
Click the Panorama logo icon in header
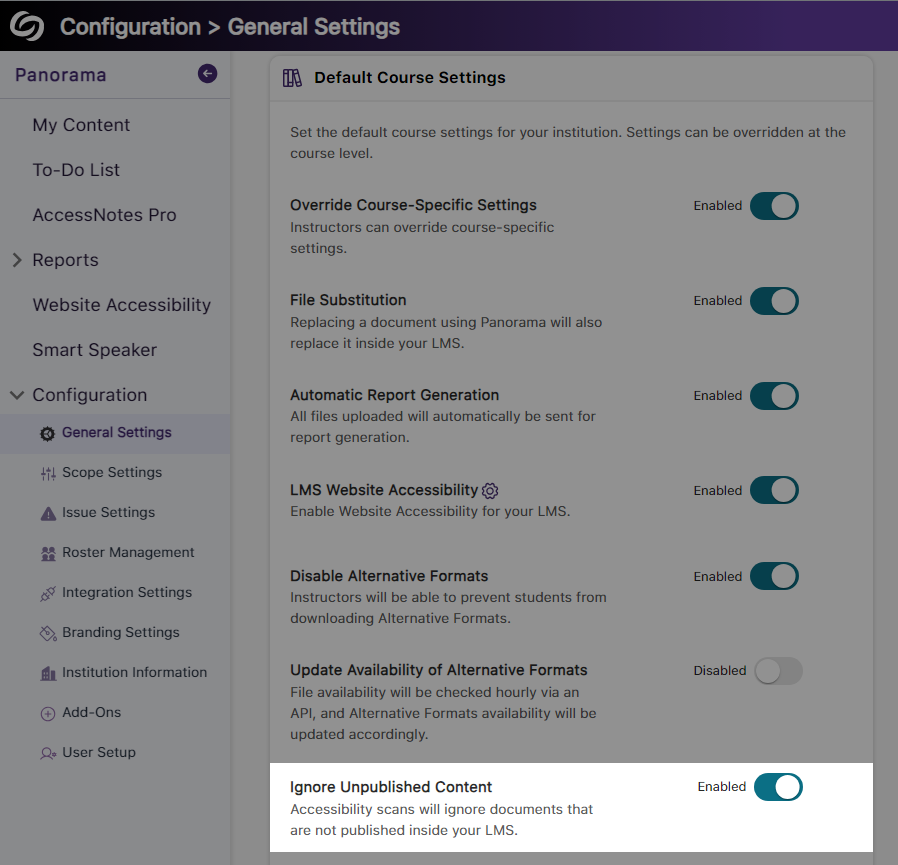tap(27, 26)
